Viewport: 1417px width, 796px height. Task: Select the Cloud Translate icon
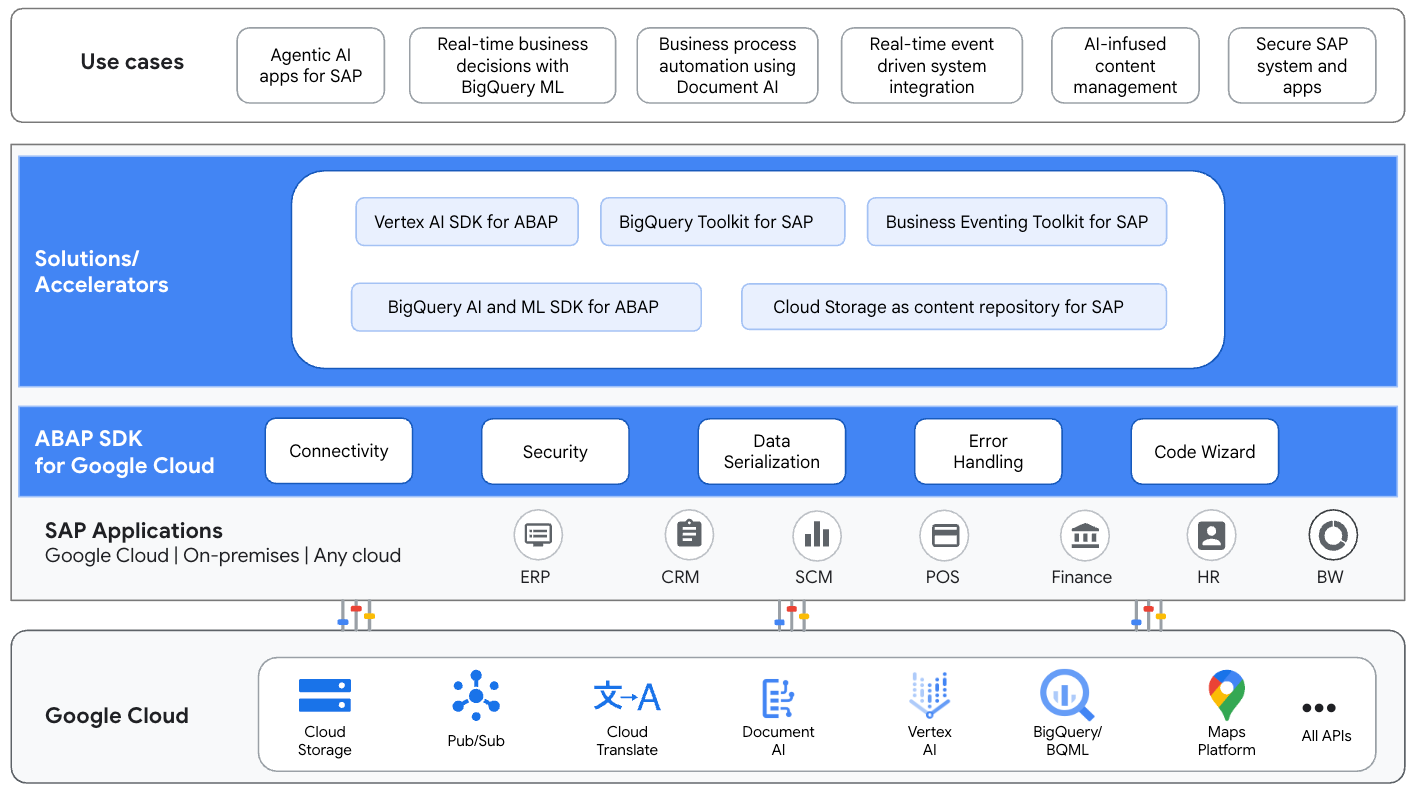[x=626, y=694]
